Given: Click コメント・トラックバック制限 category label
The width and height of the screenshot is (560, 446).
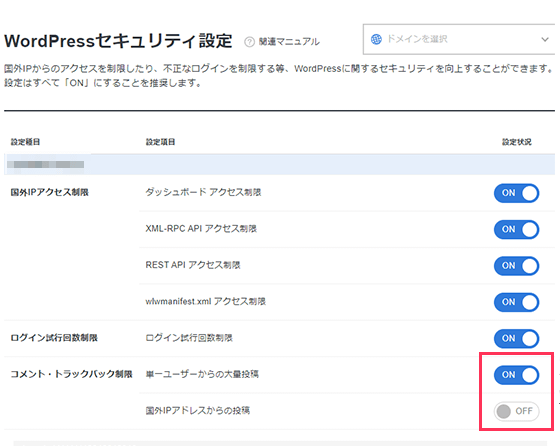Looking at the screenshot, I should tap(71, 374).
